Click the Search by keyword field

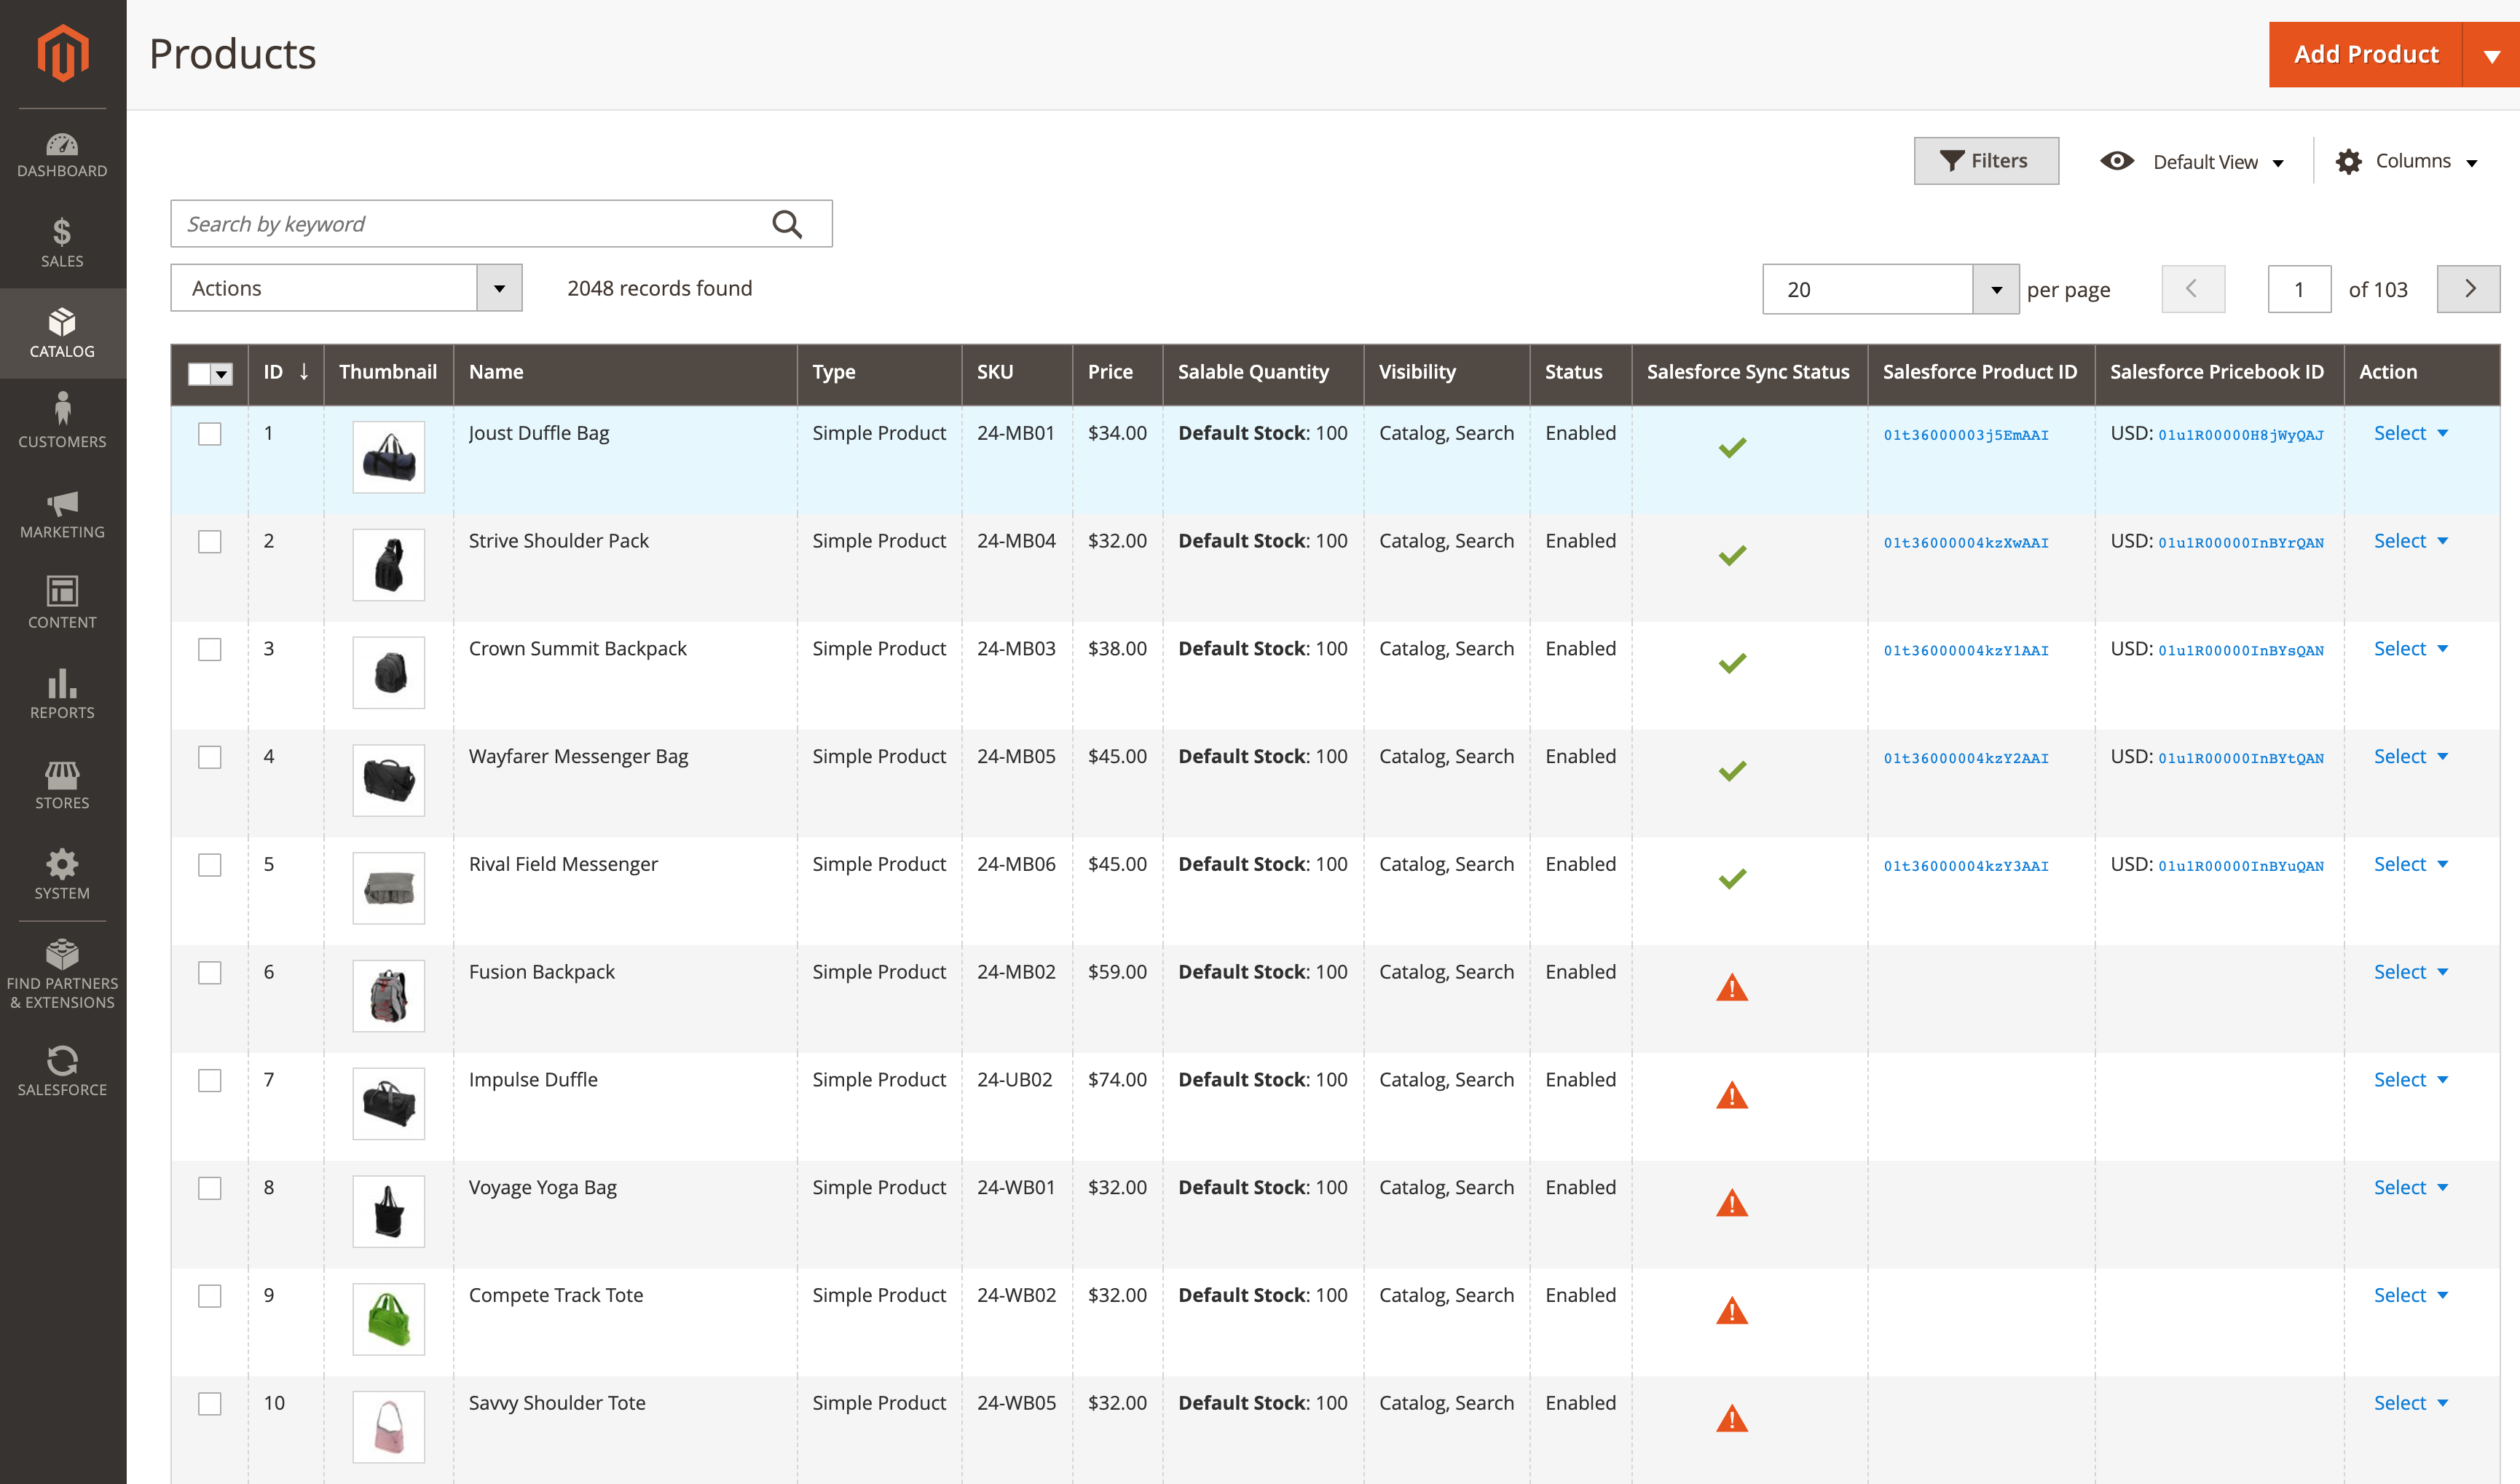pos(470,224)
